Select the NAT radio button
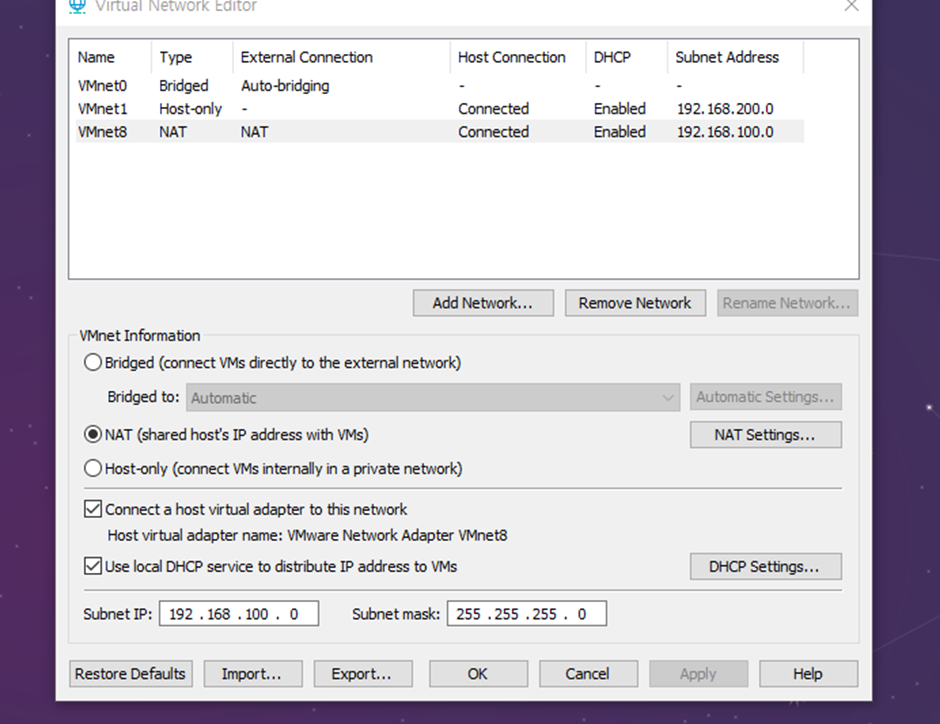The height and width of the screenshot is (724, 940). 93,435
